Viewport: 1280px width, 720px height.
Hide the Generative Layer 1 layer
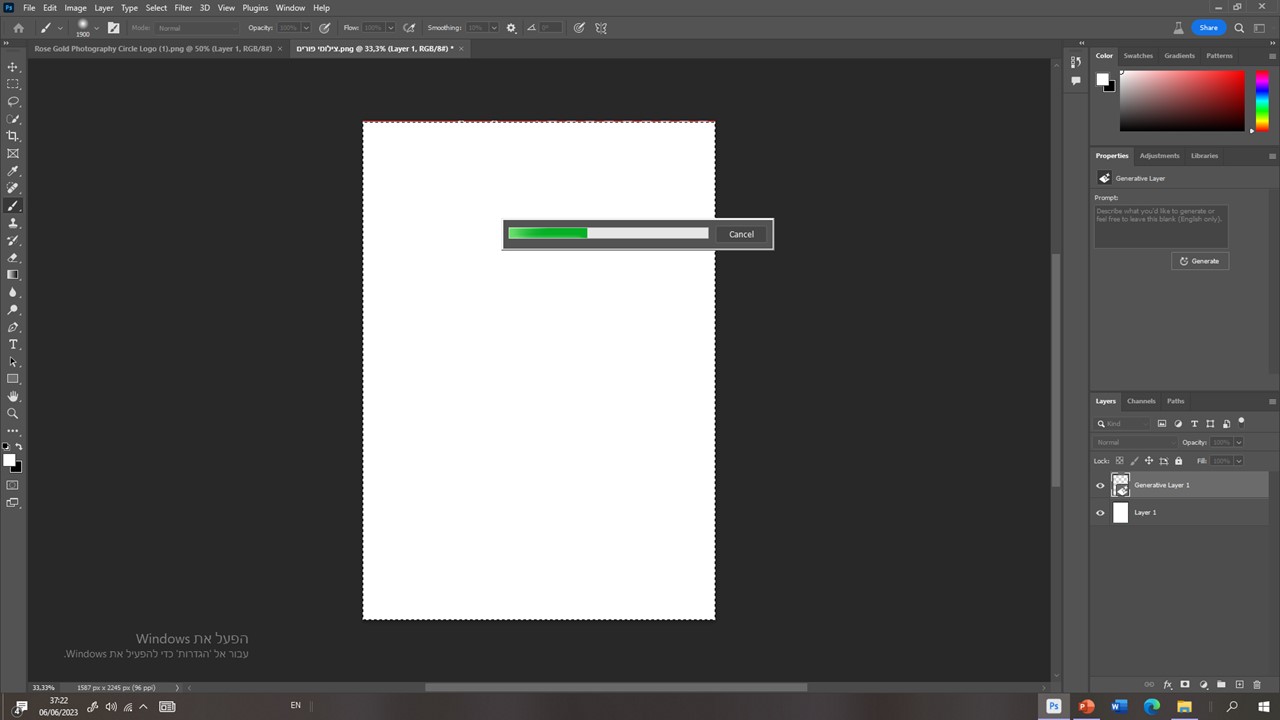[x=1100, y=486]
